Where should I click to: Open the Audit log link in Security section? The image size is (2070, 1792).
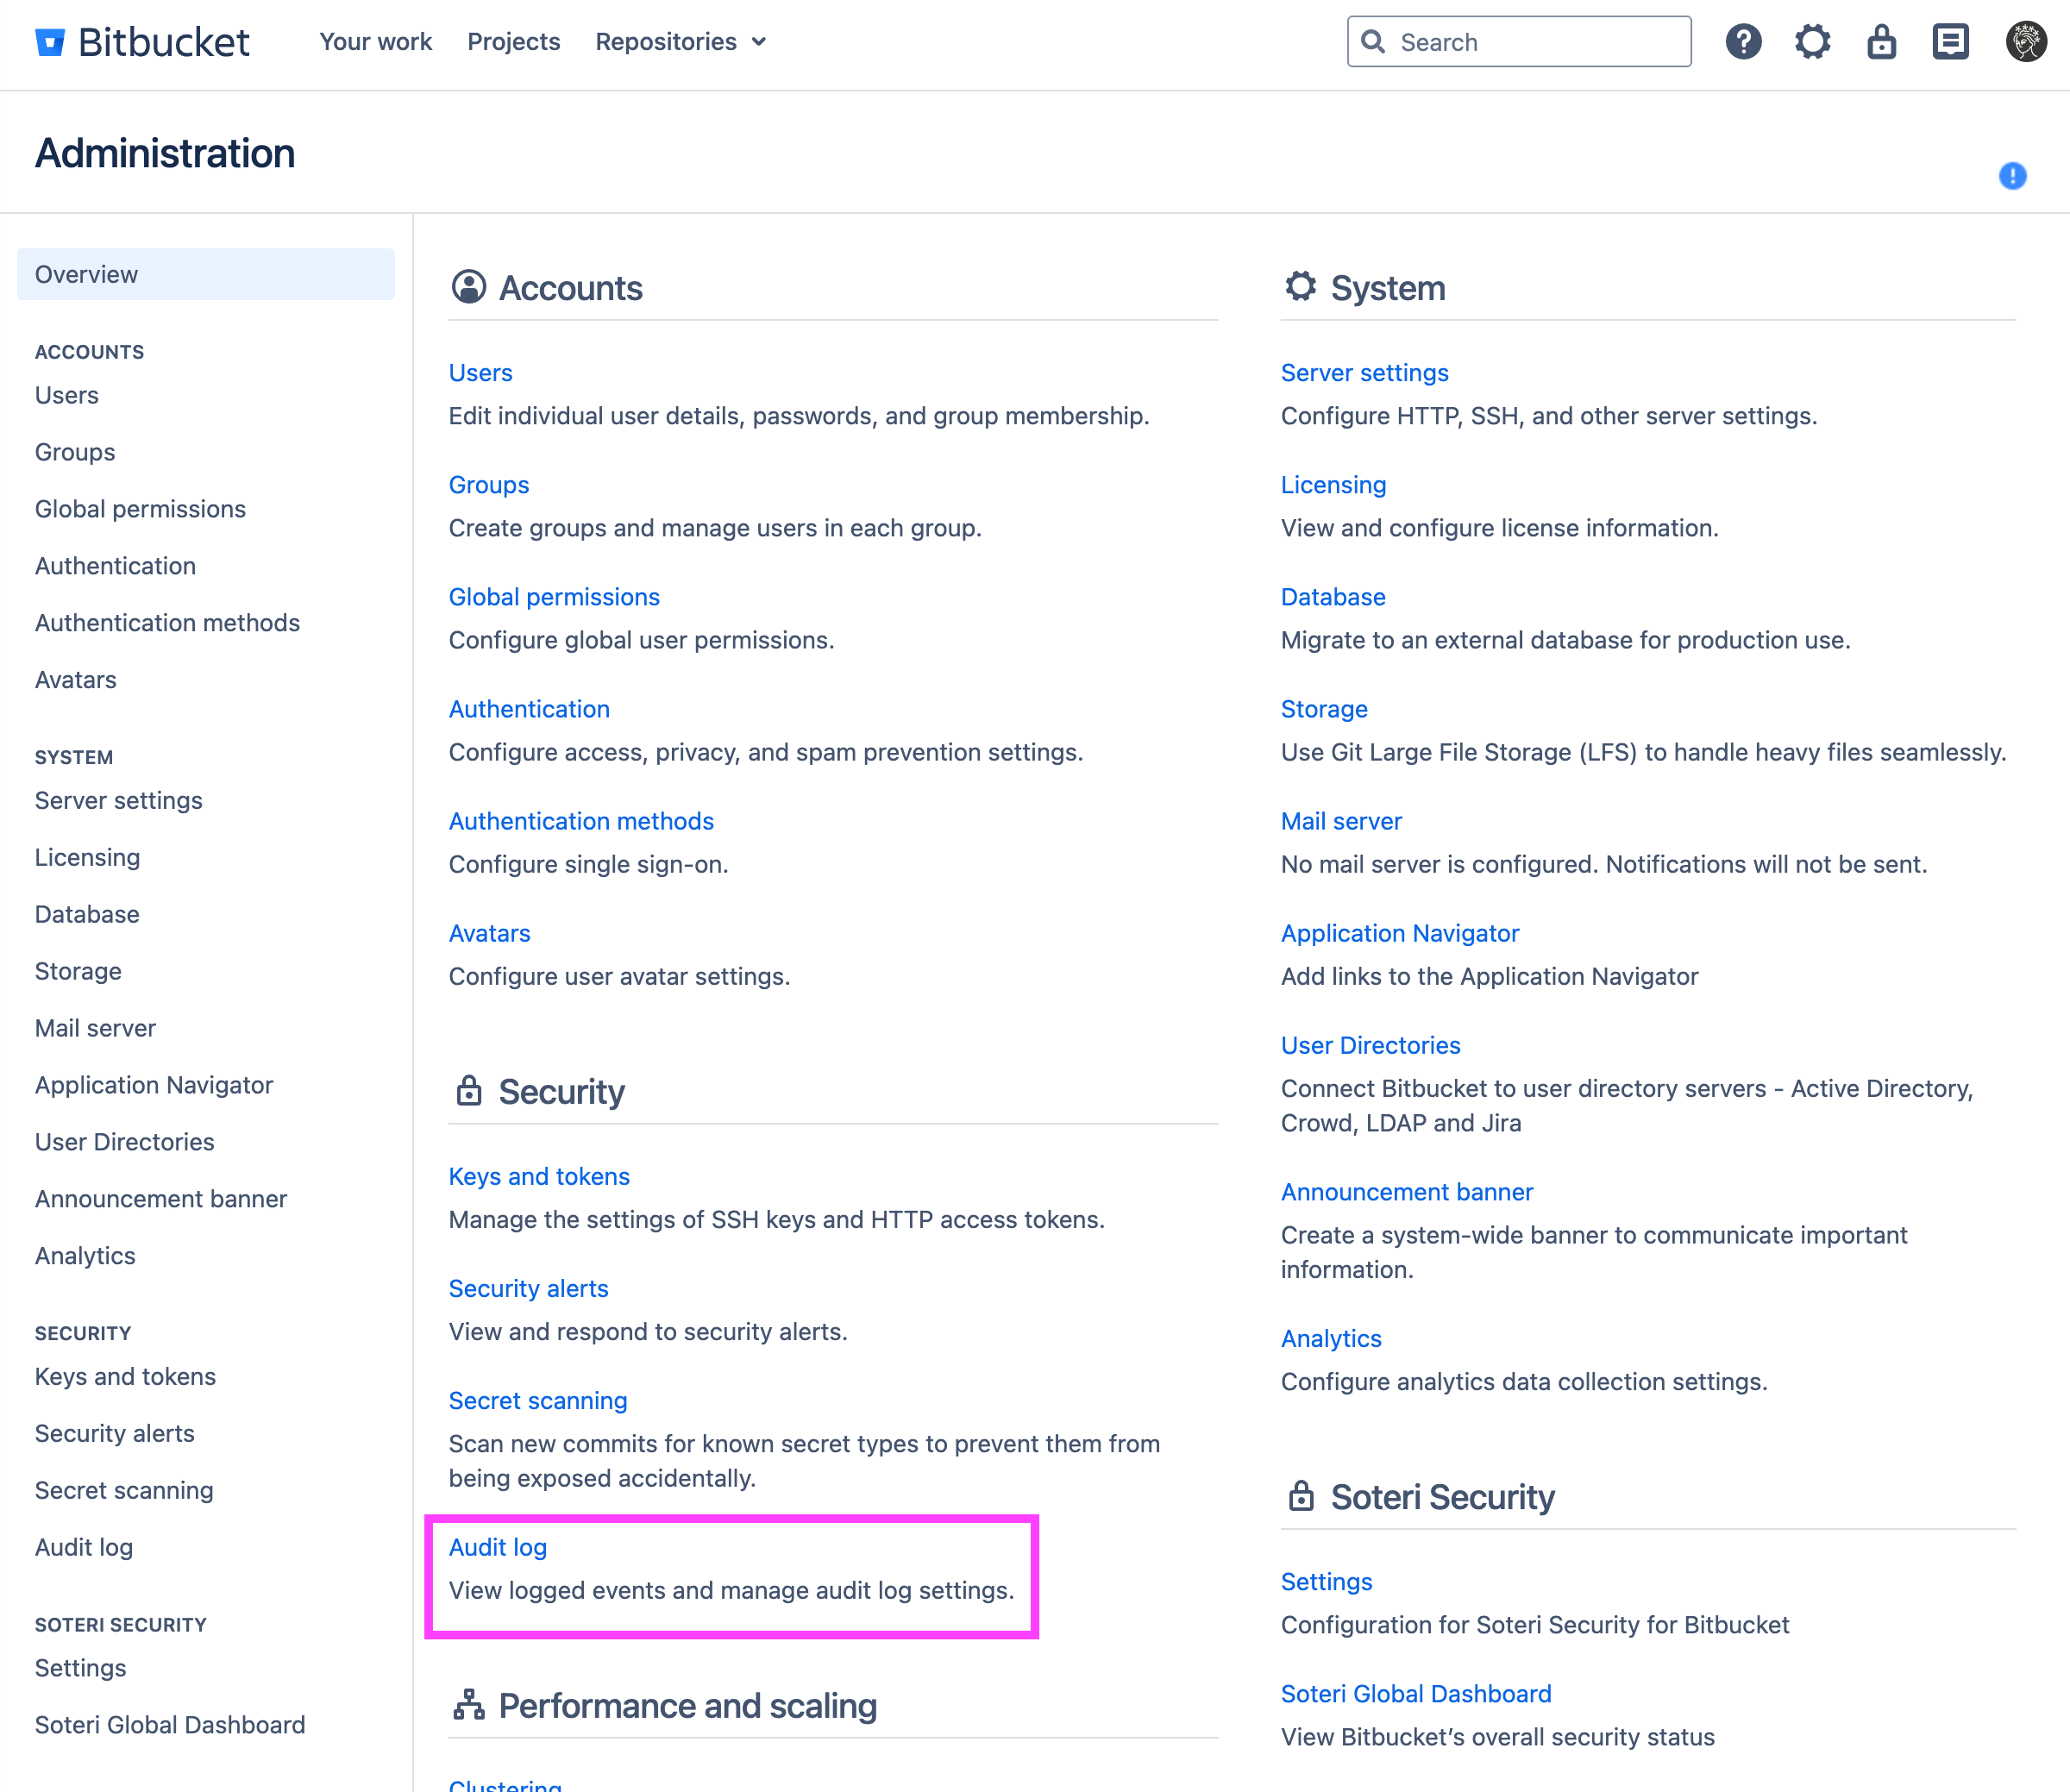coord(497,1547)
